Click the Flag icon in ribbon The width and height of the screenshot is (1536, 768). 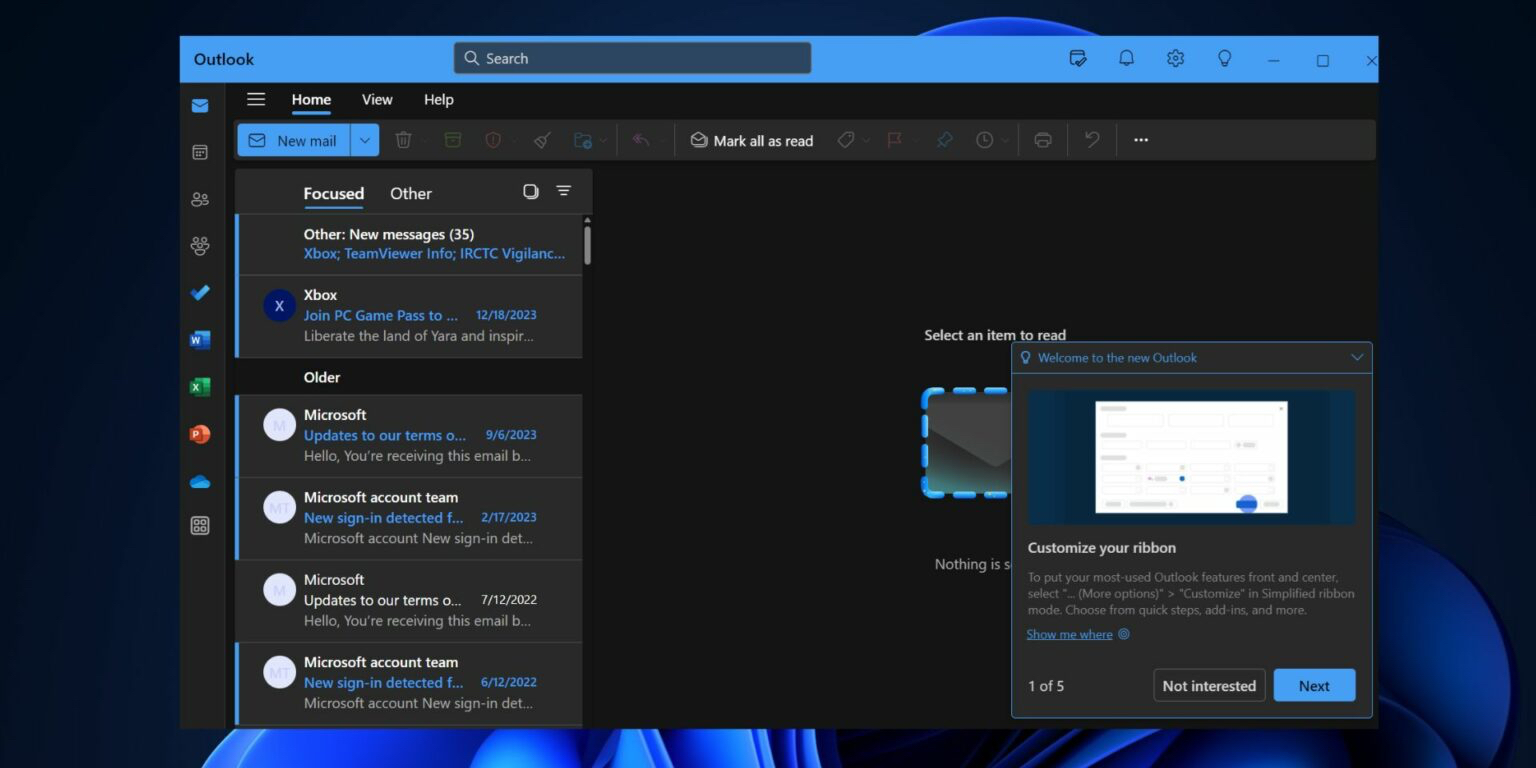tap(894, 141)
